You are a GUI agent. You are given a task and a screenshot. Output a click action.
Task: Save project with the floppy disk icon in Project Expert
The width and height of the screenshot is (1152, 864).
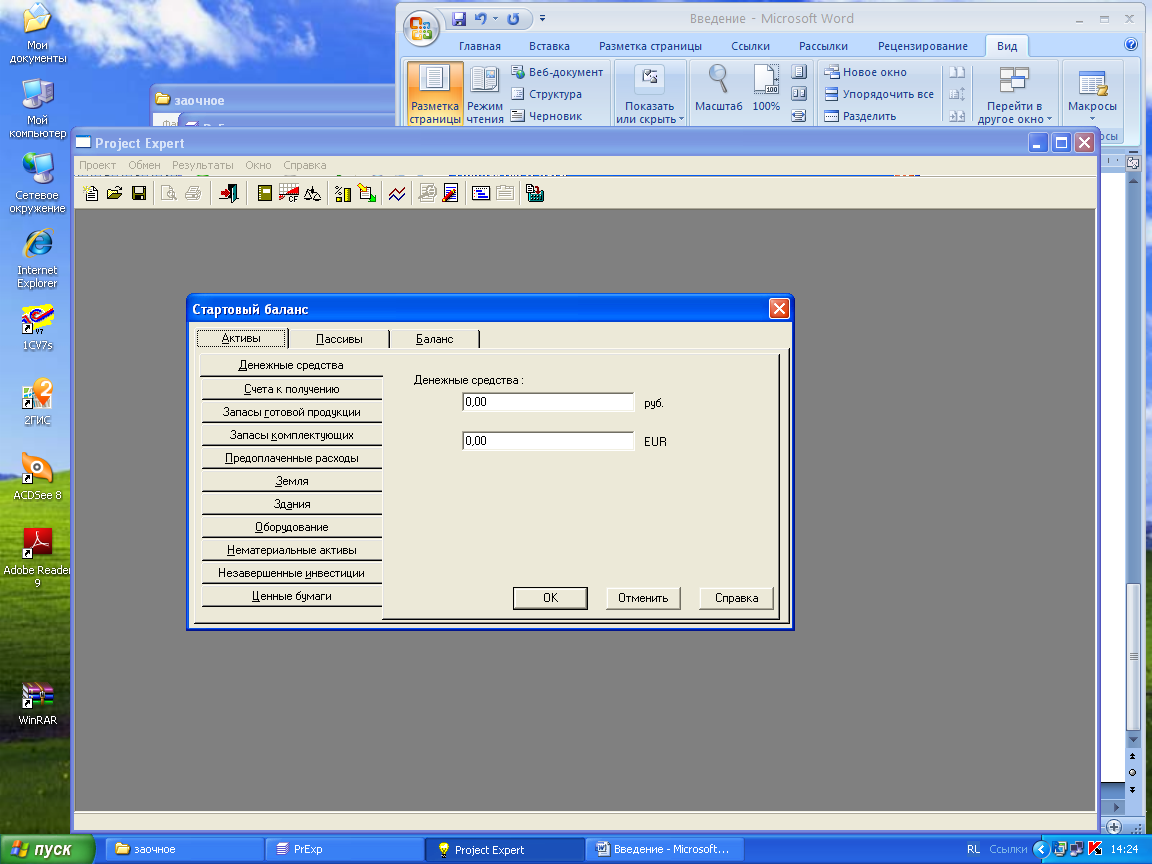click(139, 194)
